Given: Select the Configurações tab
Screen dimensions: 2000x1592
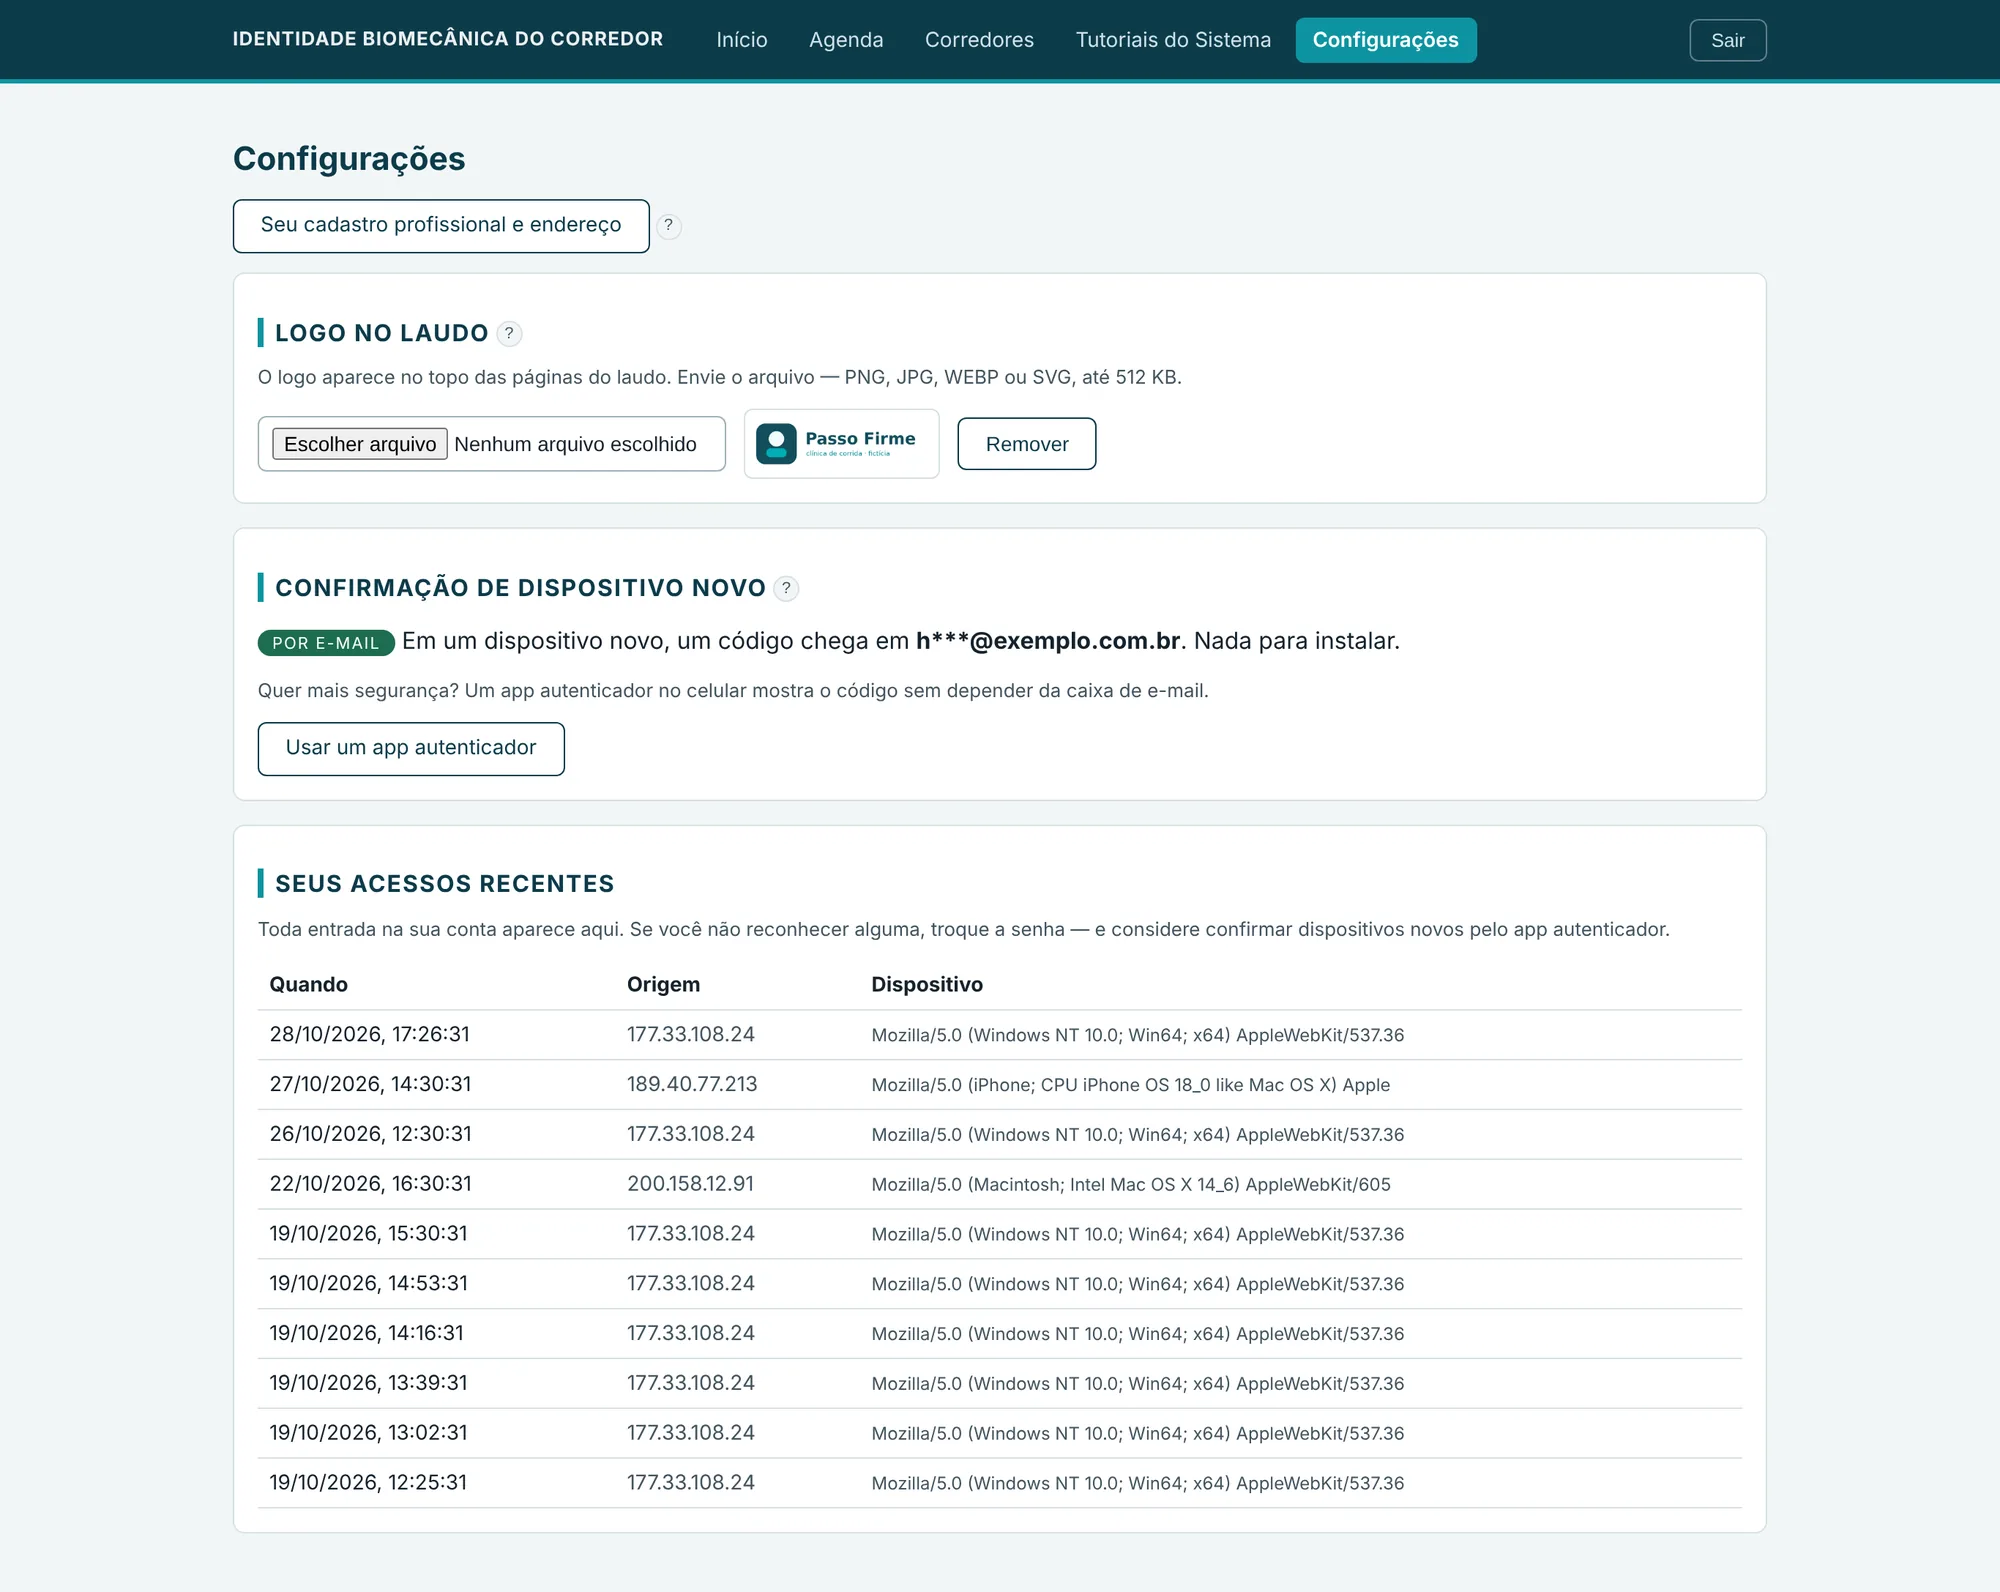Looking at the screenshot, I should coord(1385,40).
